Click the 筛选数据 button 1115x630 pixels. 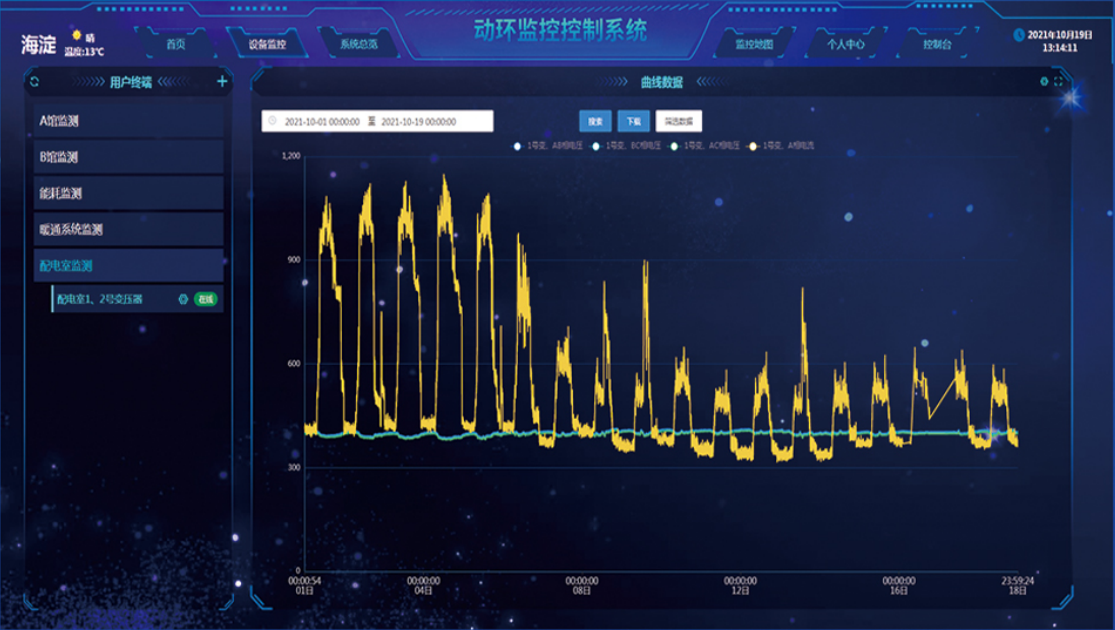click(678, 121)
